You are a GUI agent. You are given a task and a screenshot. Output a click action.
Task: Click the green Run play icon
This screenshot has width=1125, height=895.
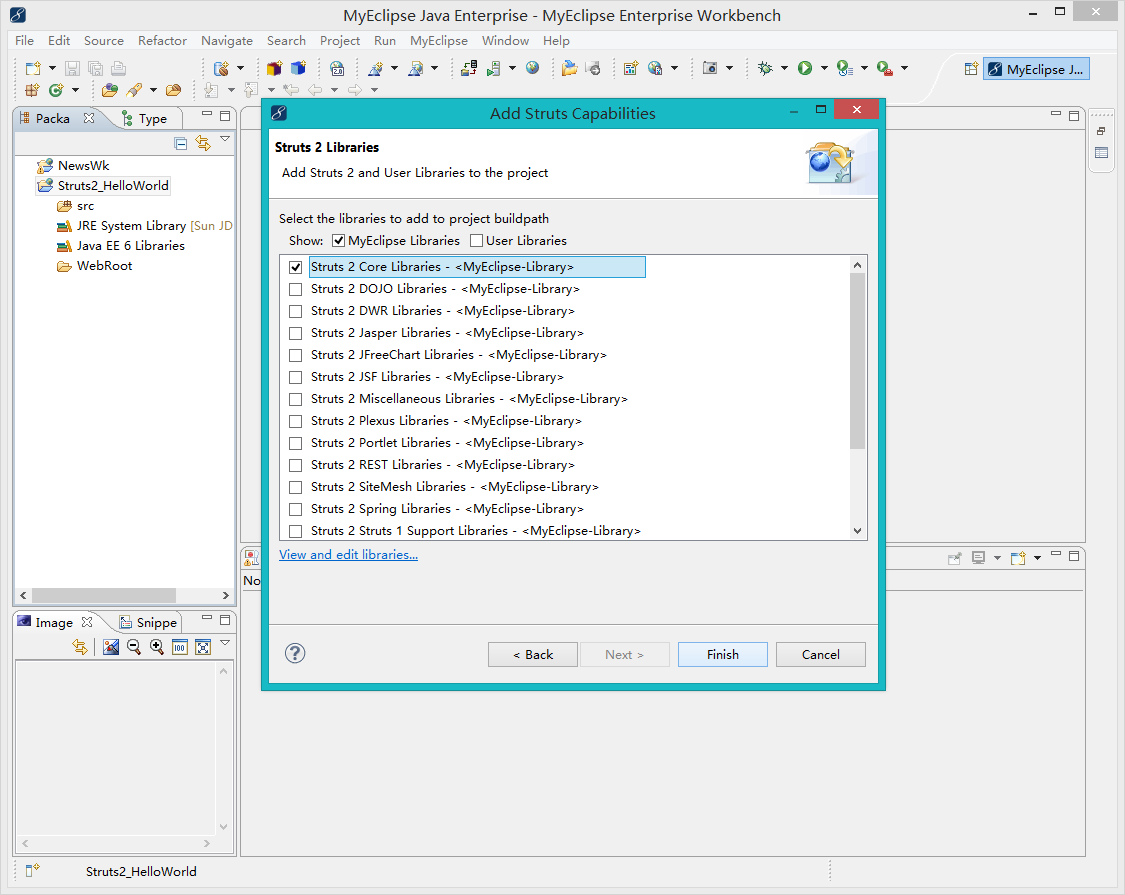805,68
